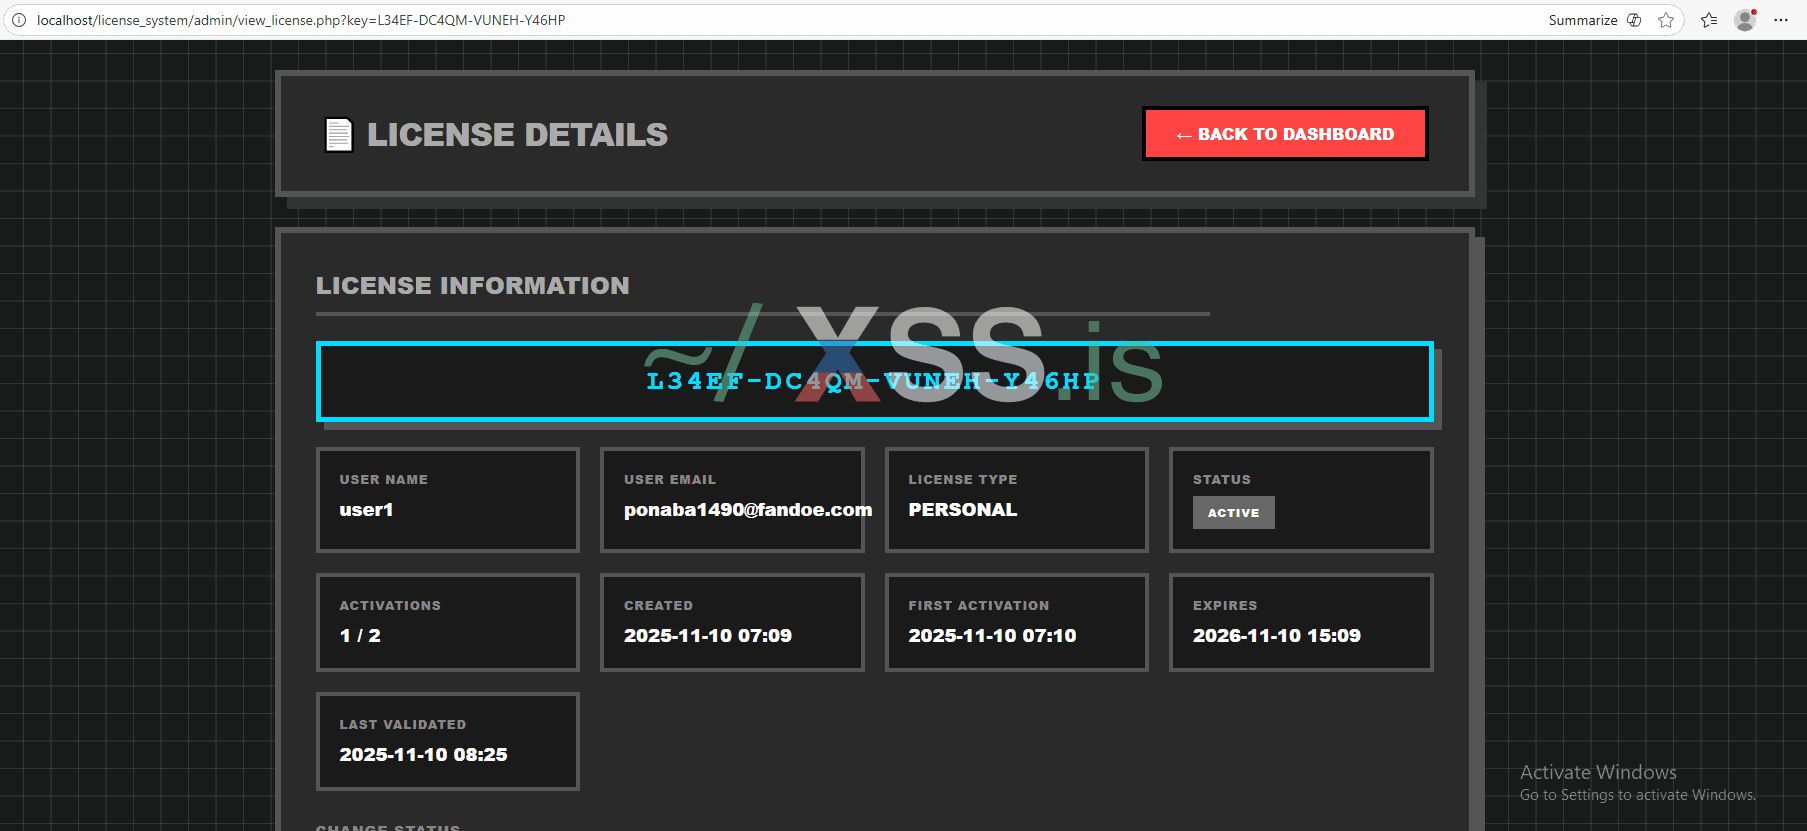Viewport: 1807px width, 831px height.
Task: Click the license type value PERSONAL
Action: click(963, 510)
